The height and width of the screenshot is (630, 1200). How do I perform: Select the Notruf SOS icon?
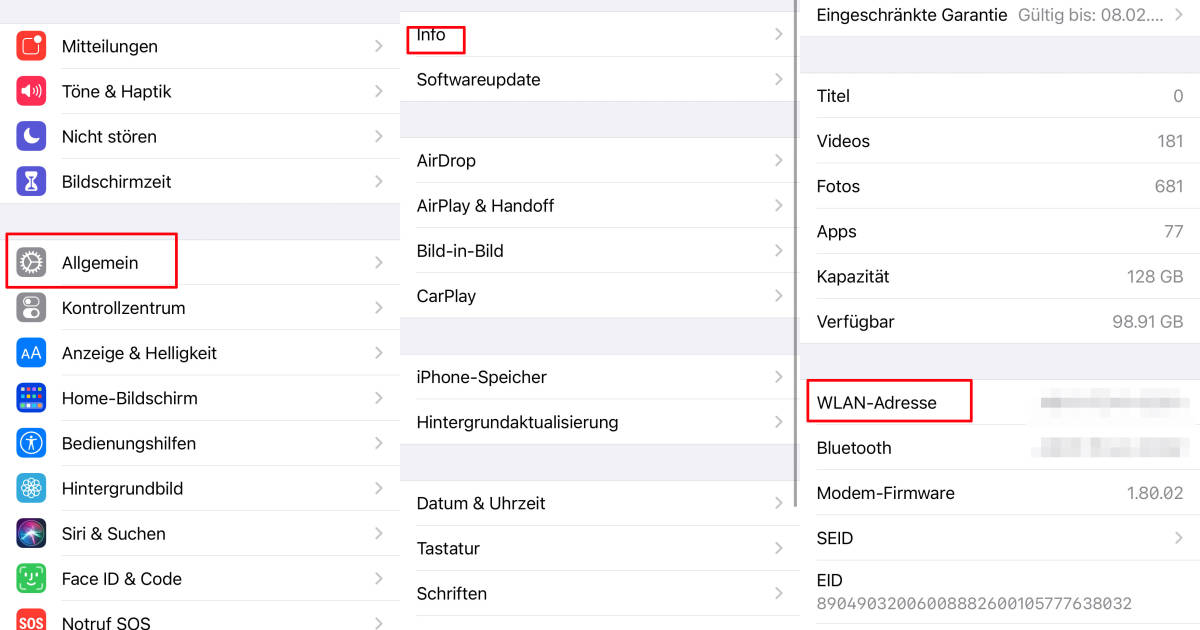click(31, 620)
